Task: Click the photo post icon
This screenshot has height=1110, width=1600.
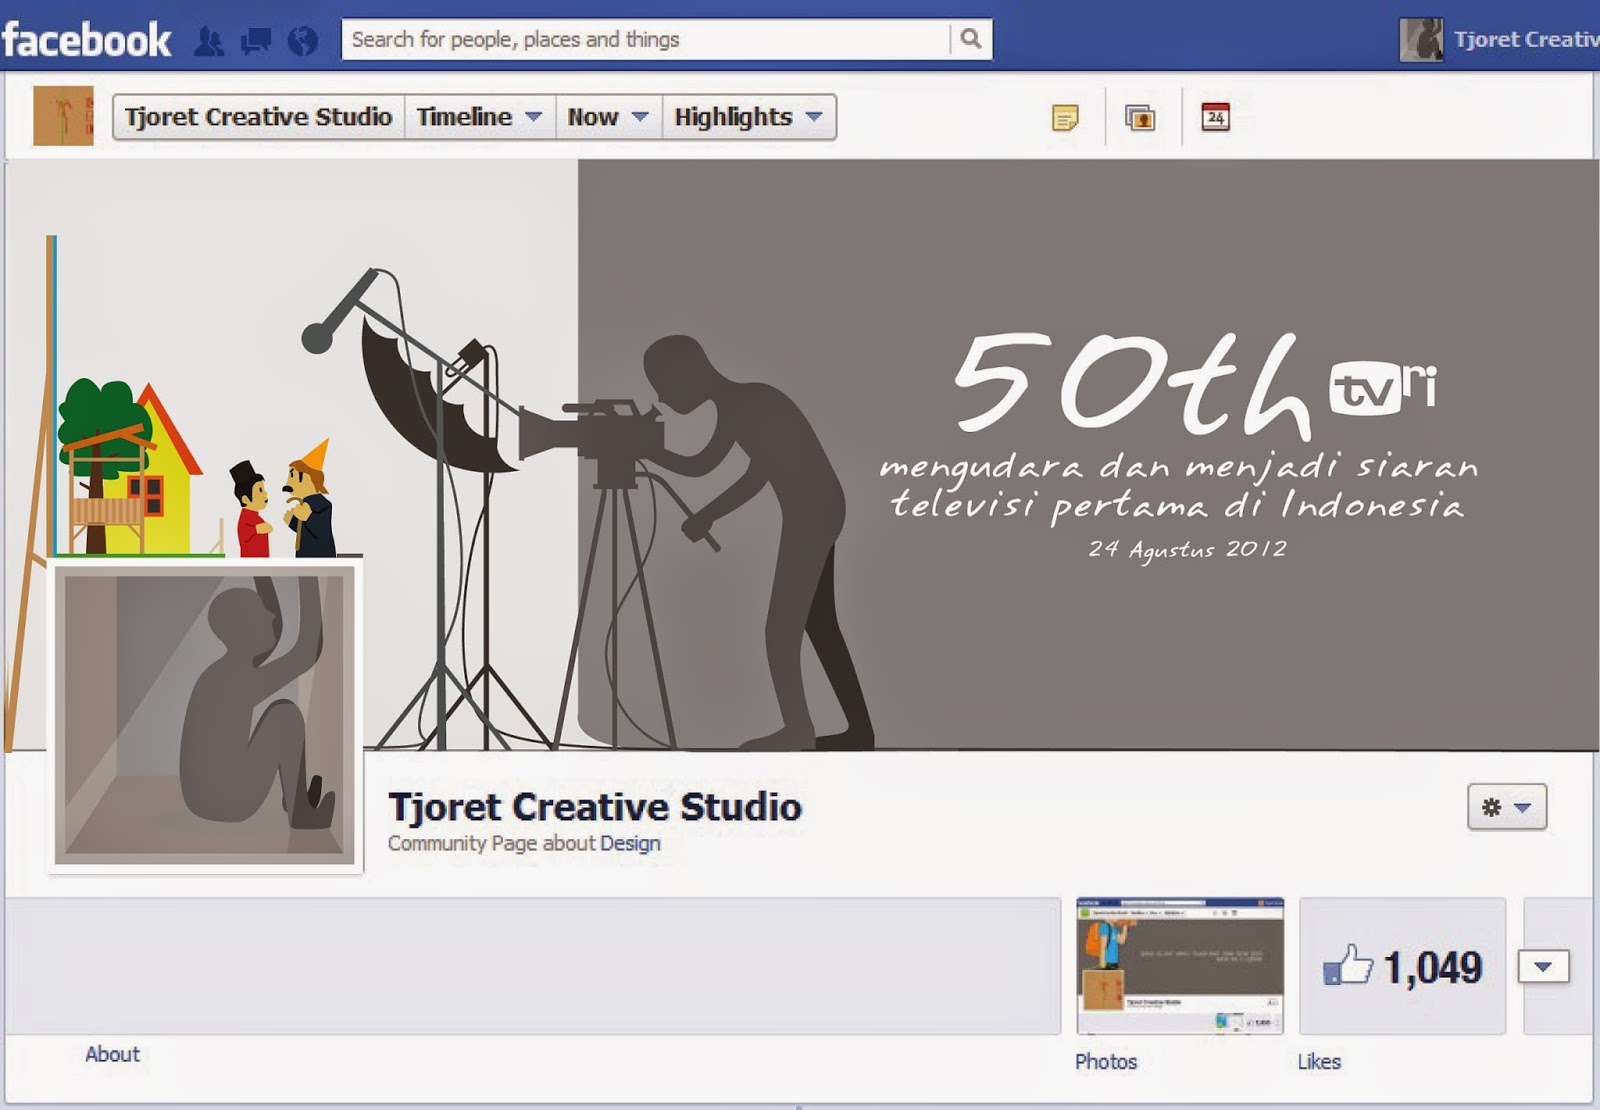Action: (1140, 117)
